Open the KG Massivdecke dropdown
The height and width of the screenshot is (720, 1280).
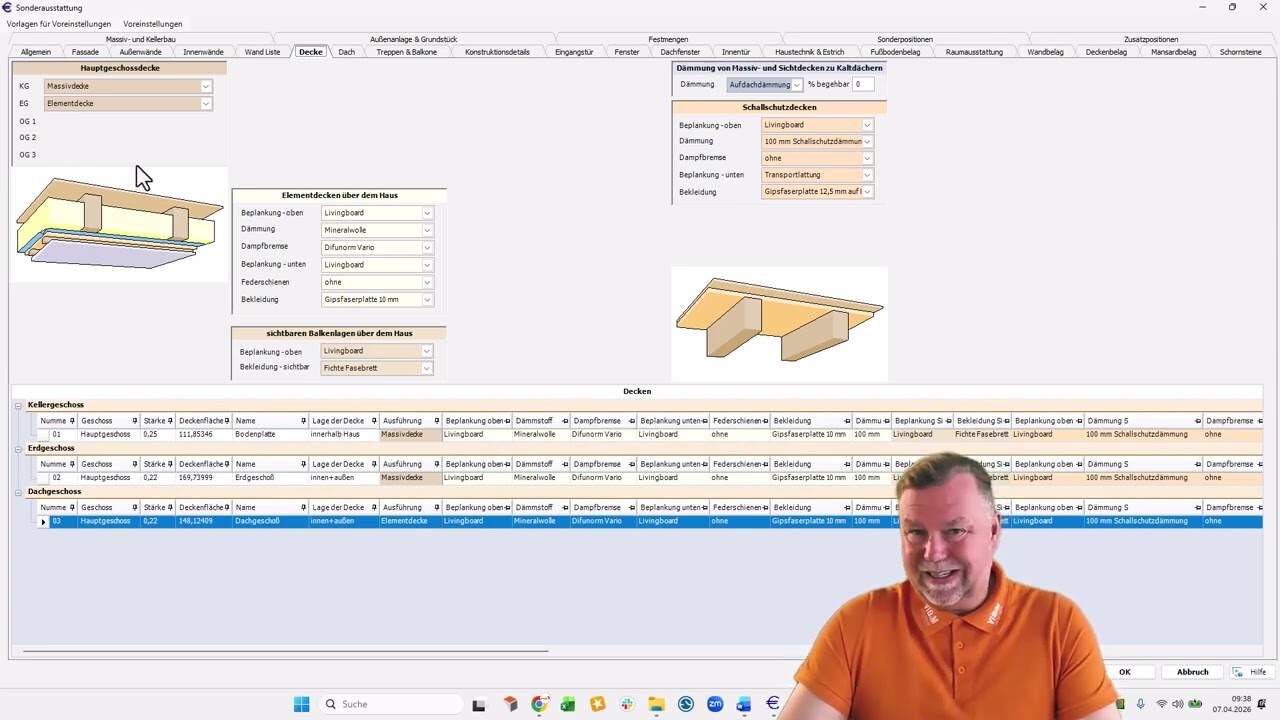(x=205, y=86)
